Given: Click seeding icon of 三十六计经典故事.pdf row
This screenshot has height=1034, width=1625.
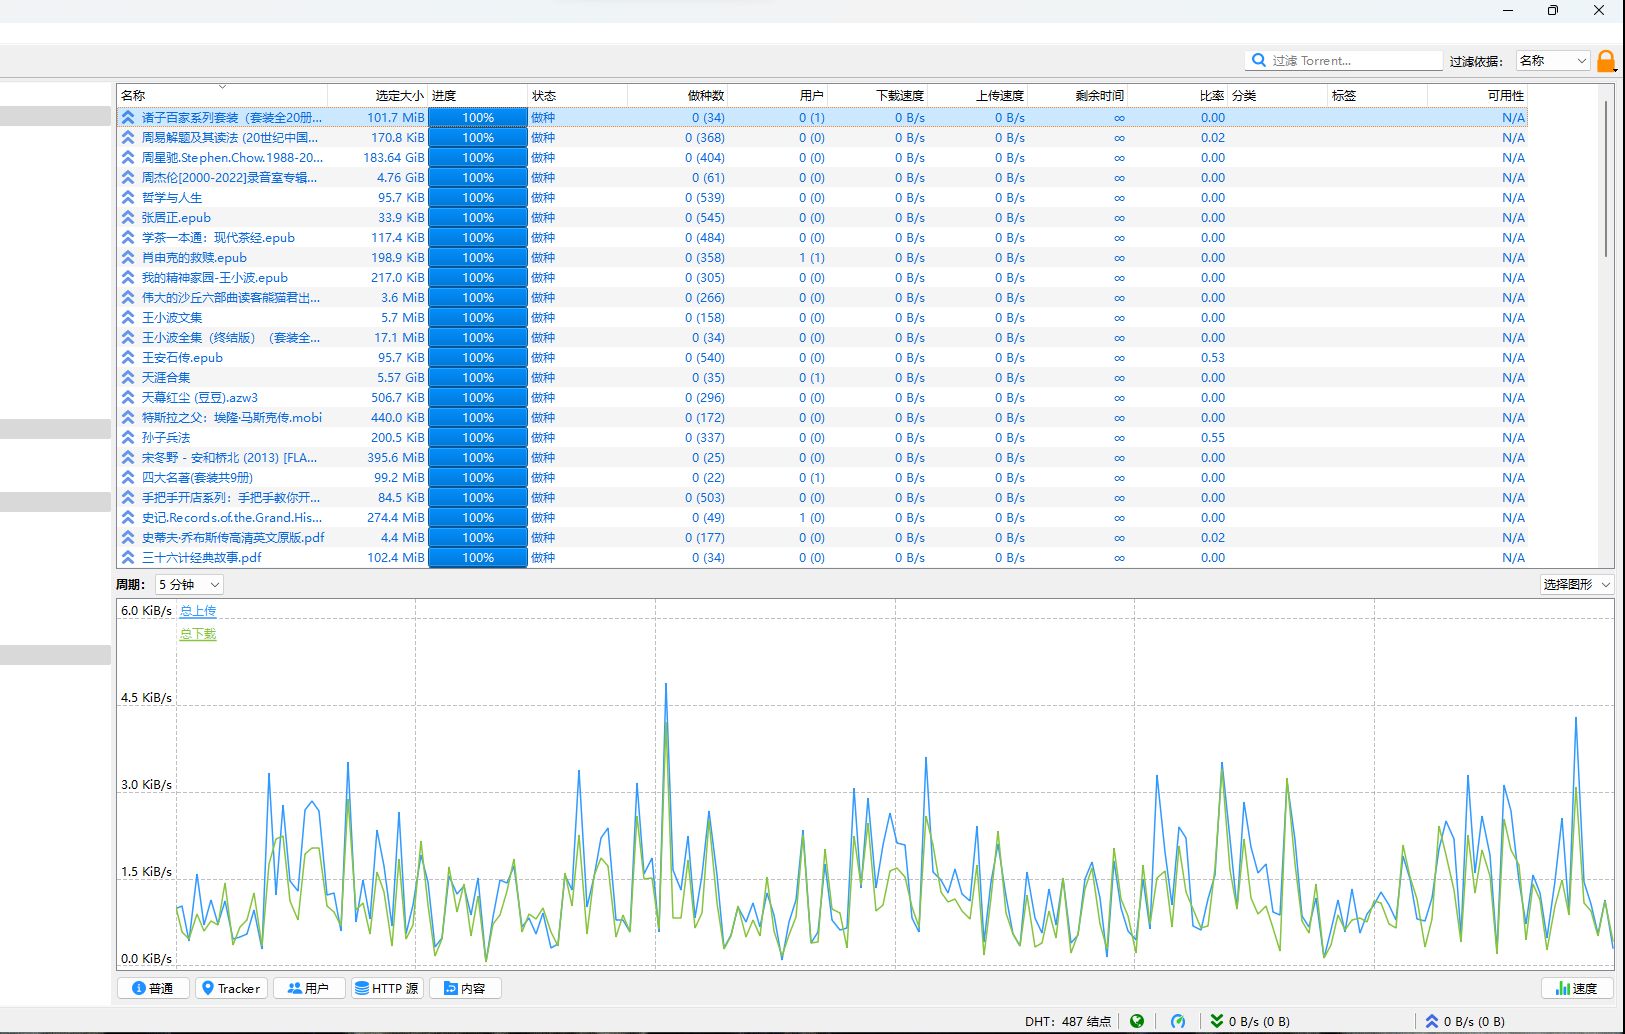Looking at the screenshot, I should 128,557.
